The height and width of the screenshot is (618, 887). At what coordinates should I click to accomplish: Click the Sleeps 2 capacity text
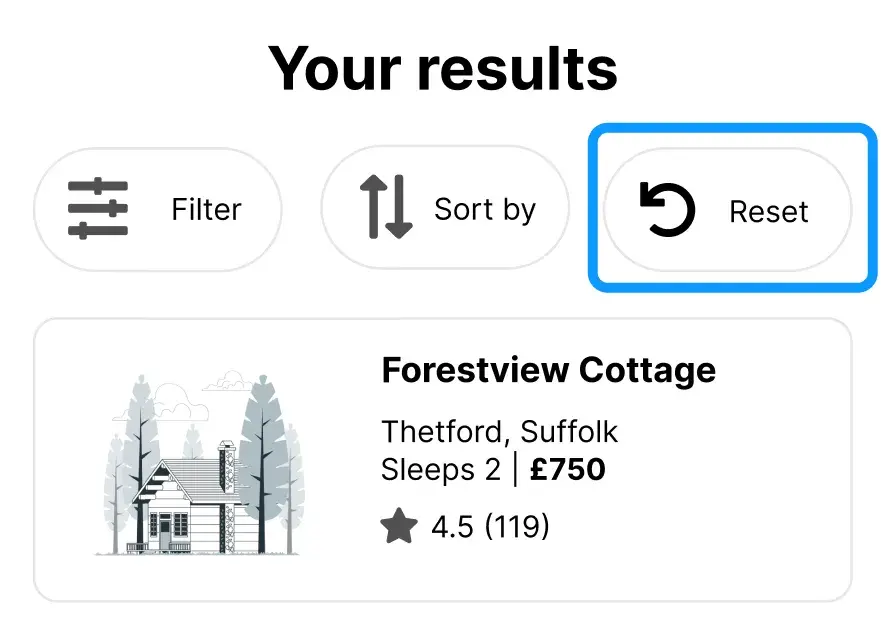(440, 469)
